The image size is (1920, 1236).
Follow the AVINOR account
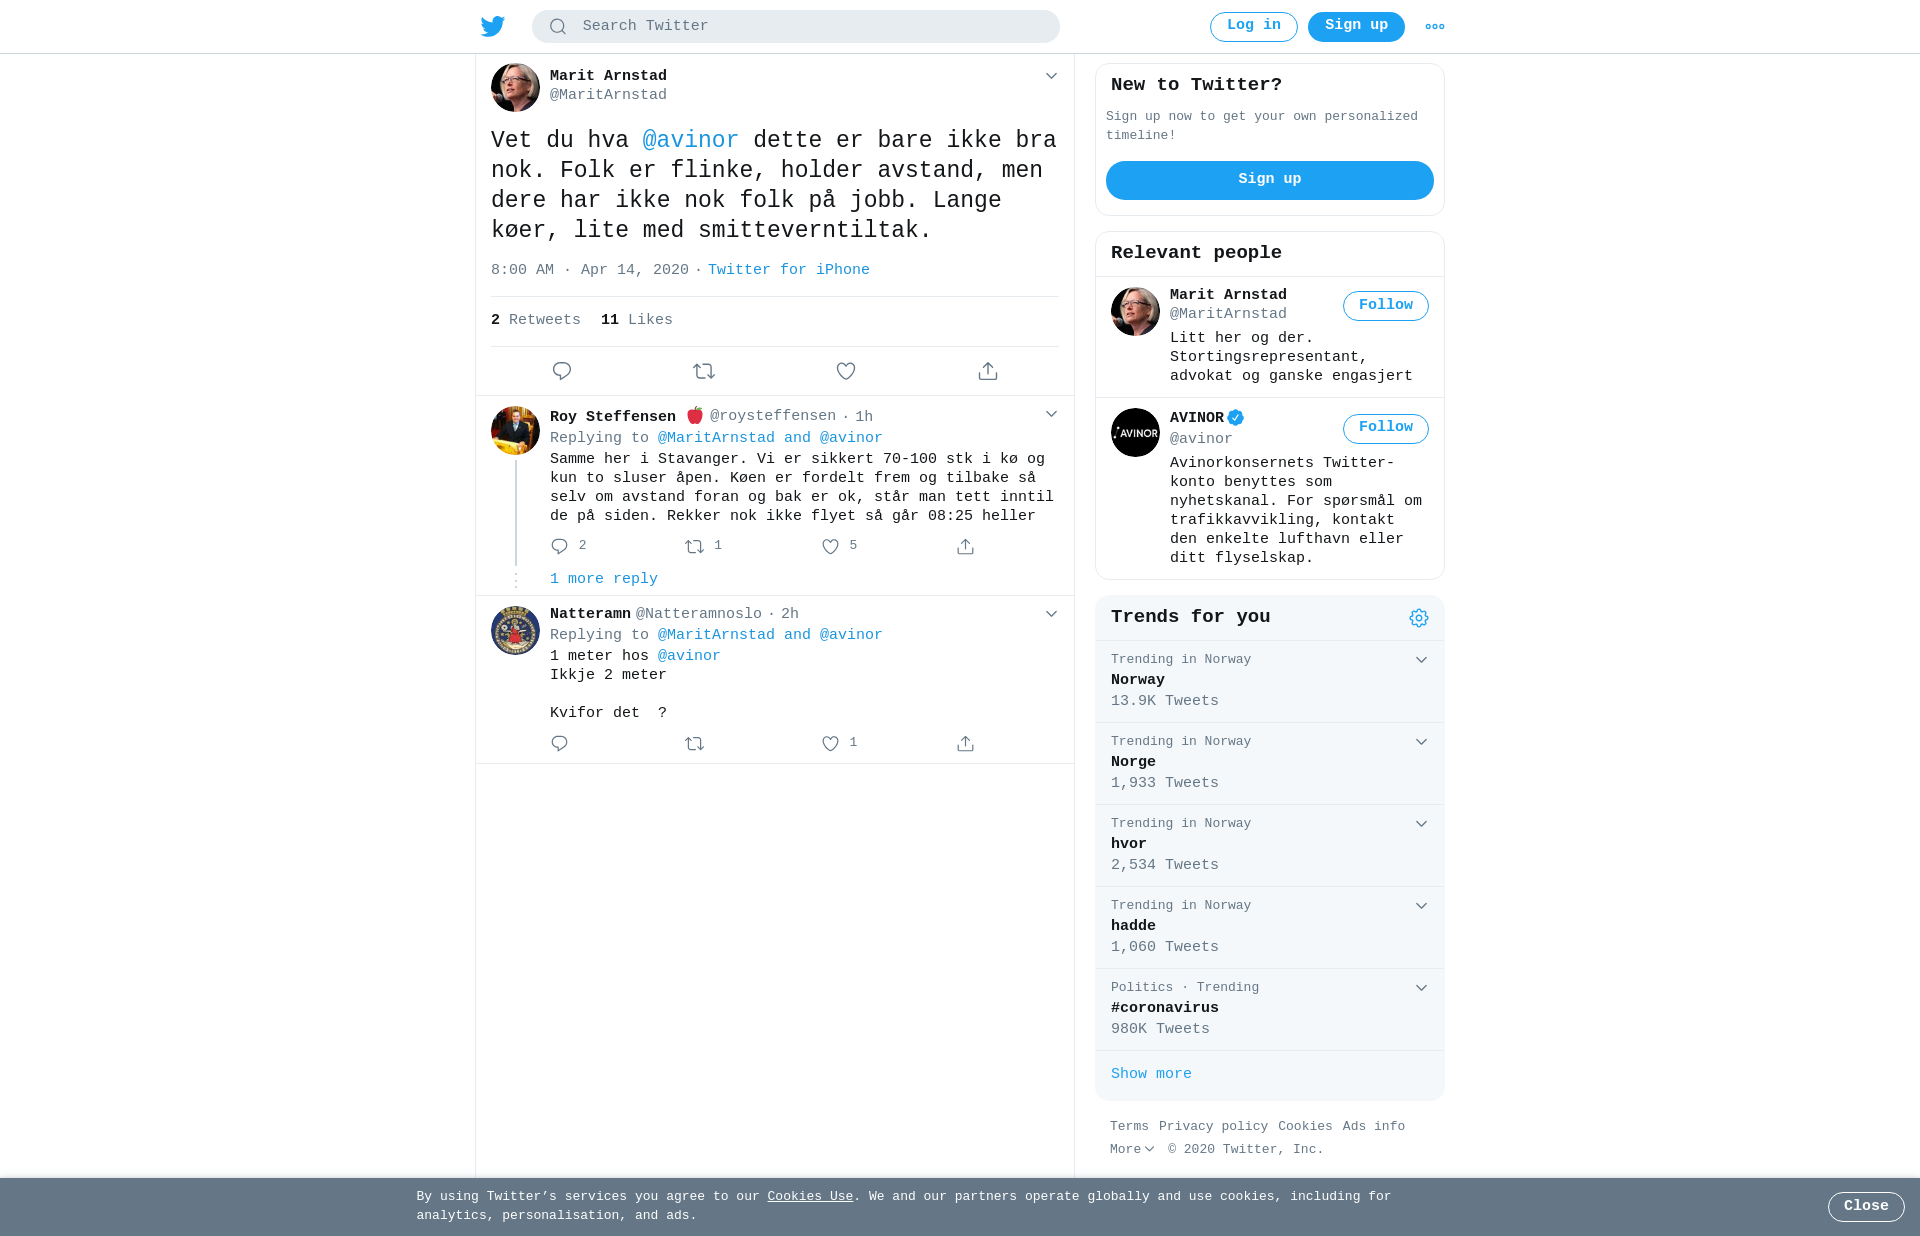pyautogui.click(x=1386, y=428)
